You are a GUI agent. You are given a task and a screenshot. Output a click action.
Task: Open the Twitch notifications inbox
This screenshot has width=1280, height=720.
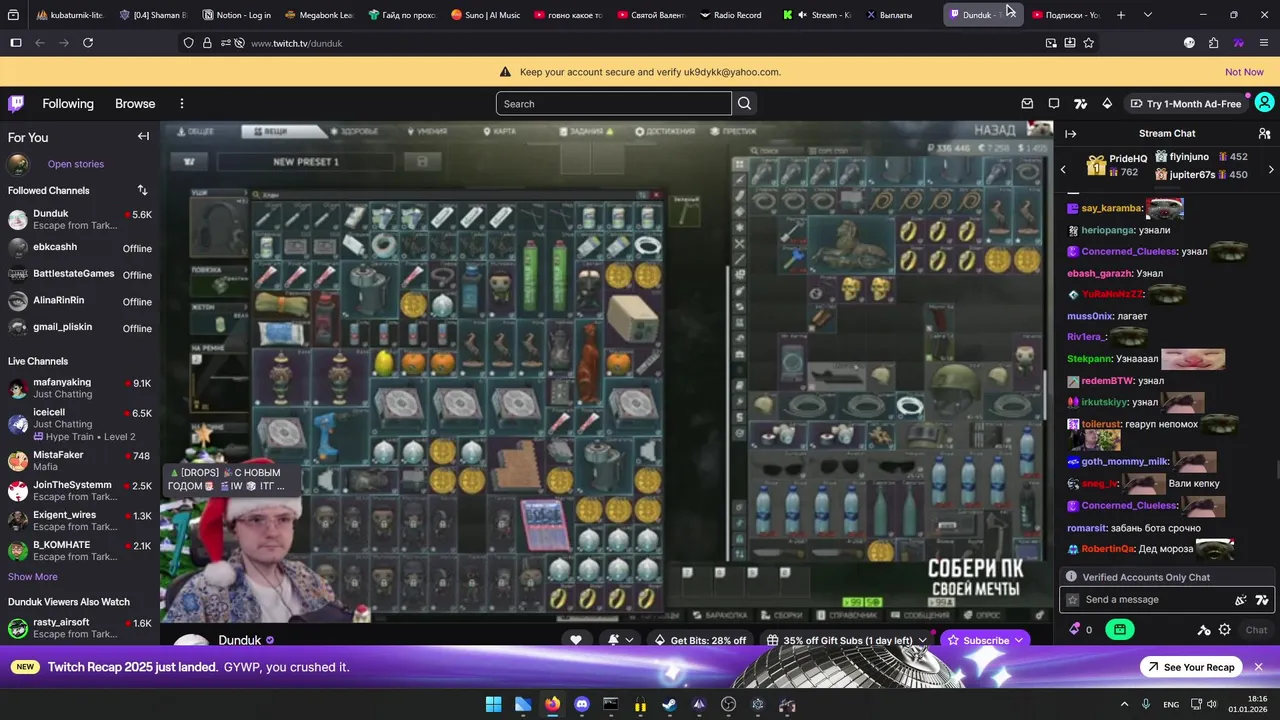[1027, 103]
